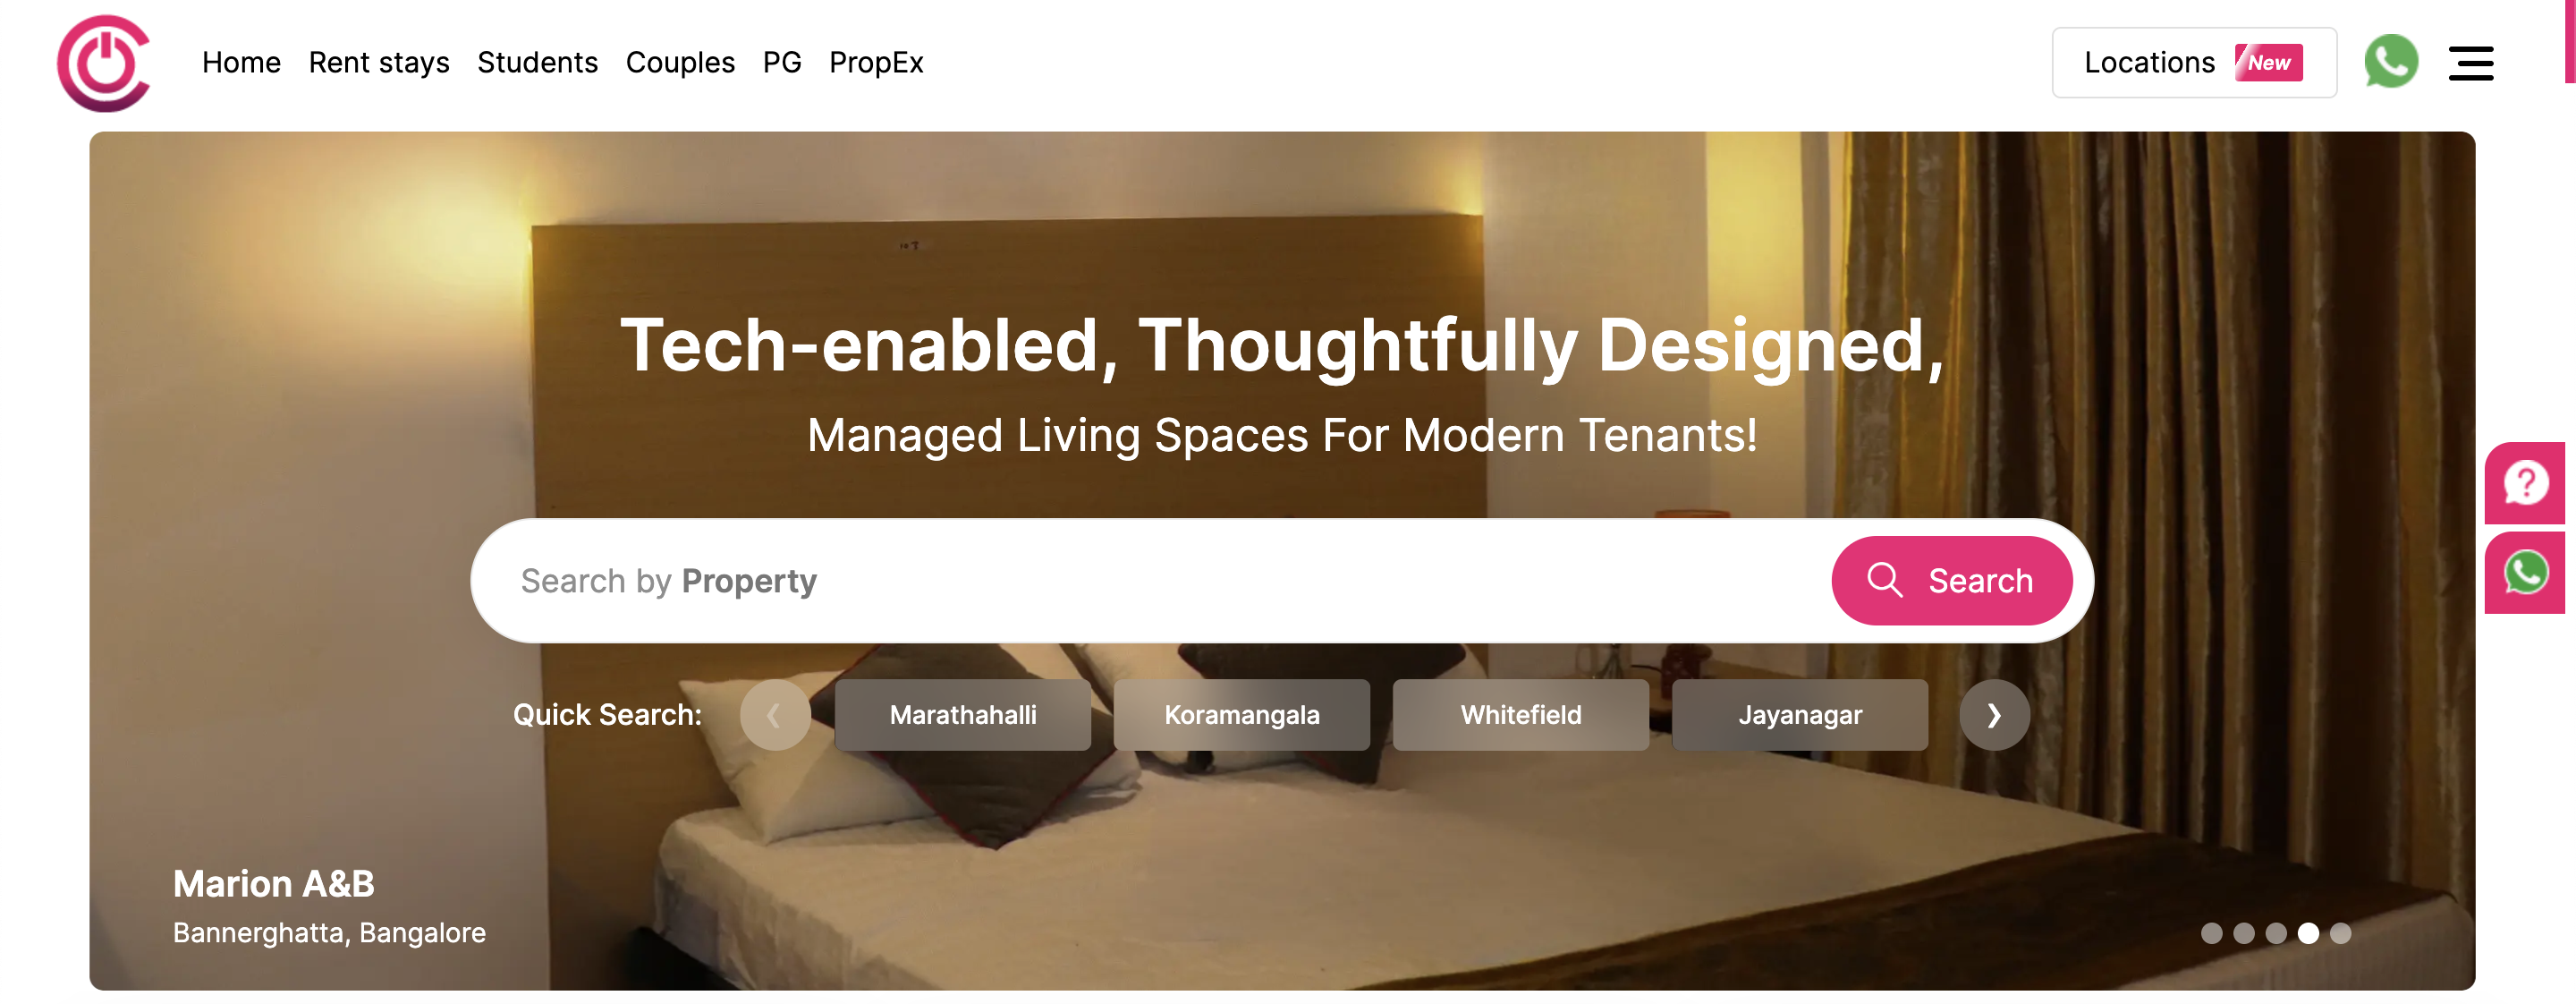Select the Whitefield quick search button
This screenshot has width=2576, height=1004.
coord(1521,715)
